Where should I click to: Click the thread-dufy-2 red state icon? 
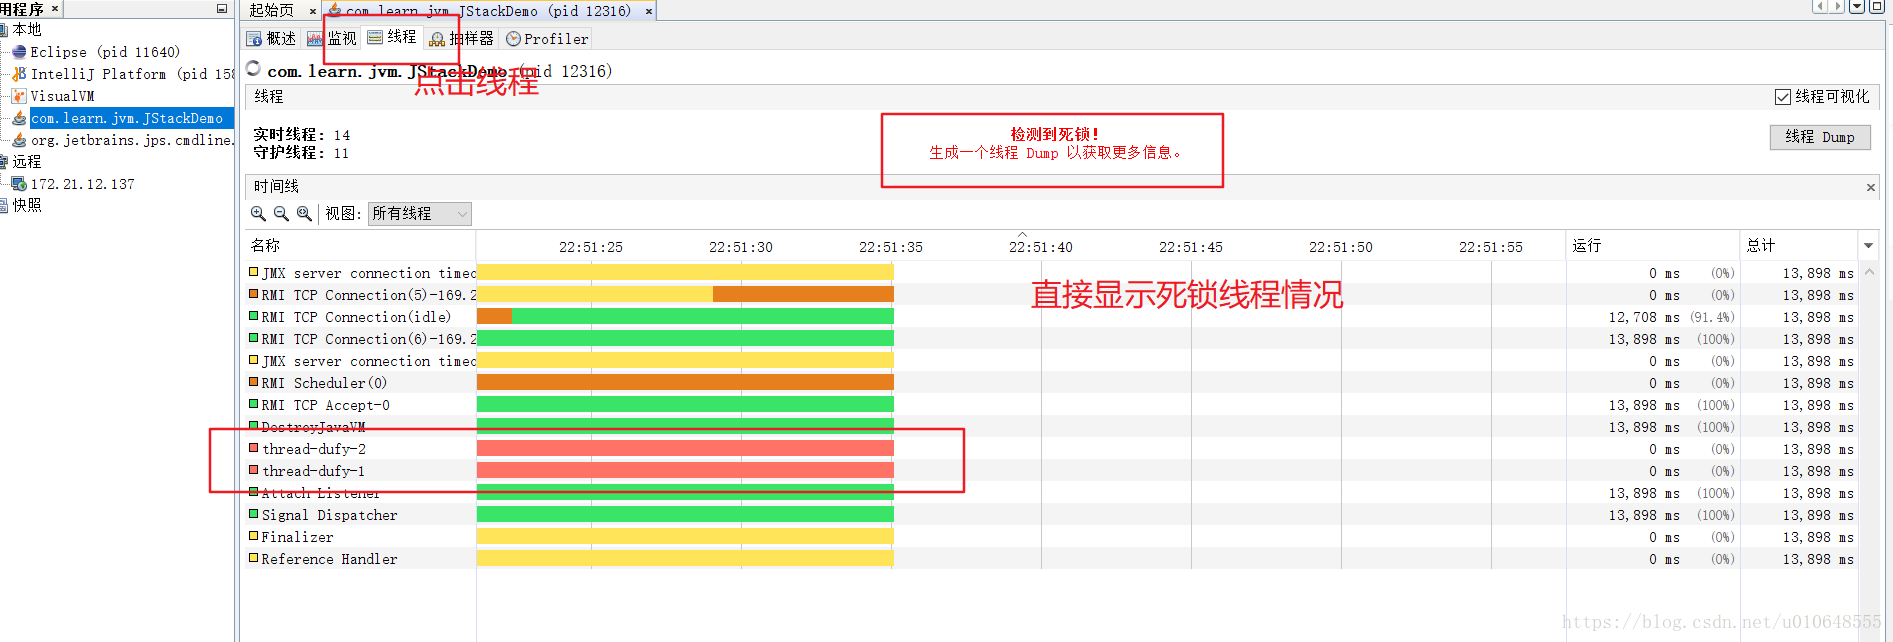click(254, 448)
